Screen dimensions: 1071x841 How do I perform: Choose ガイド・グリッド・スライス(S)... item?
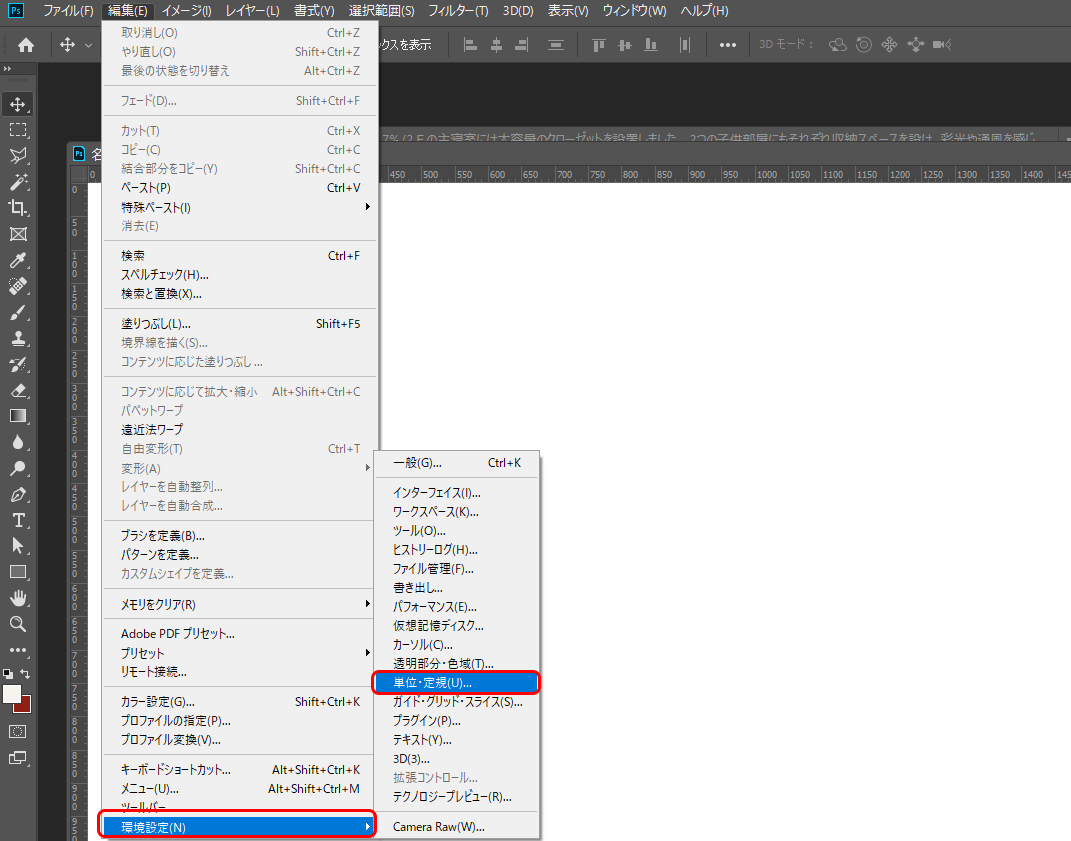point(456,702)
